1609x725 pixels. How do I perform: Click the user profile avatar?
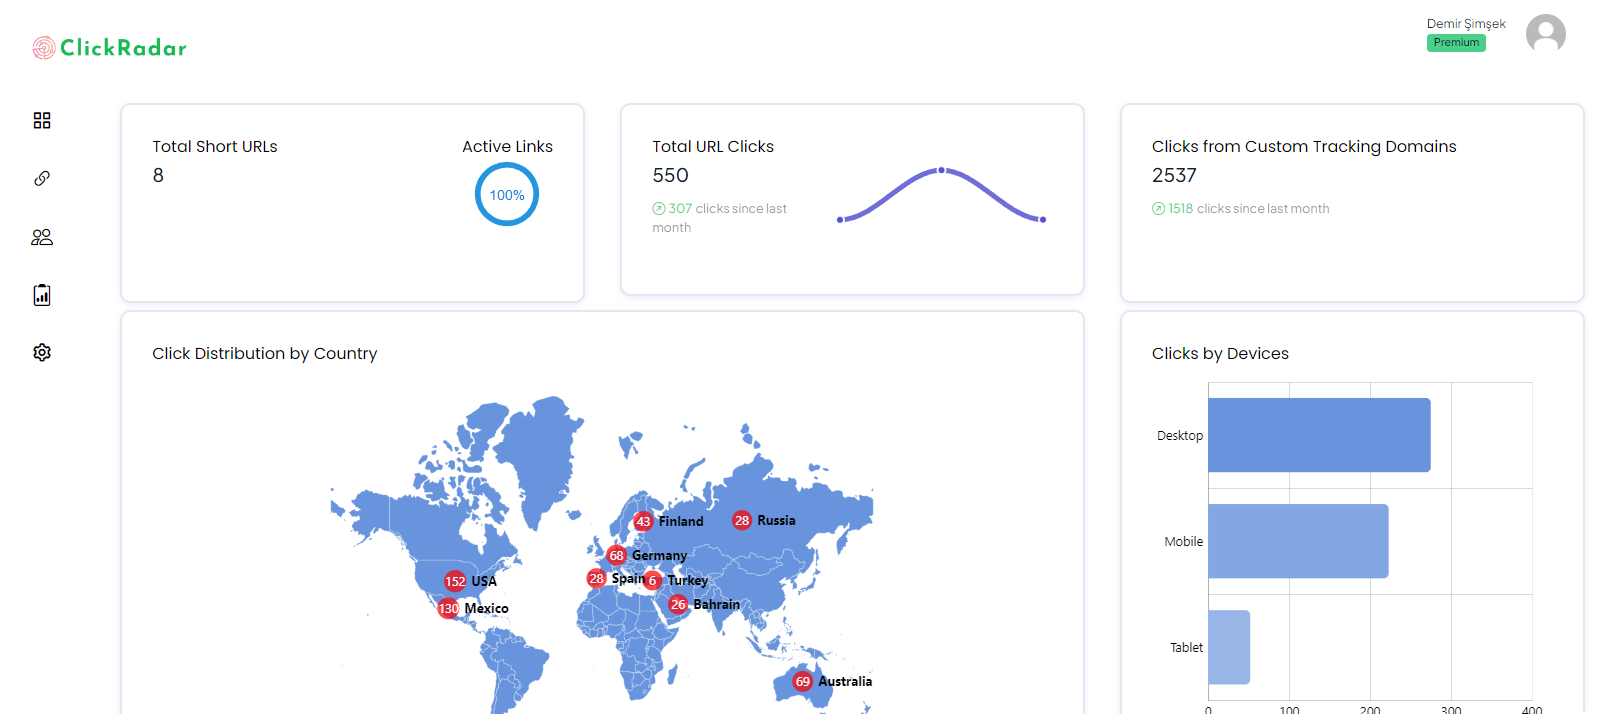pos(1545,34)
